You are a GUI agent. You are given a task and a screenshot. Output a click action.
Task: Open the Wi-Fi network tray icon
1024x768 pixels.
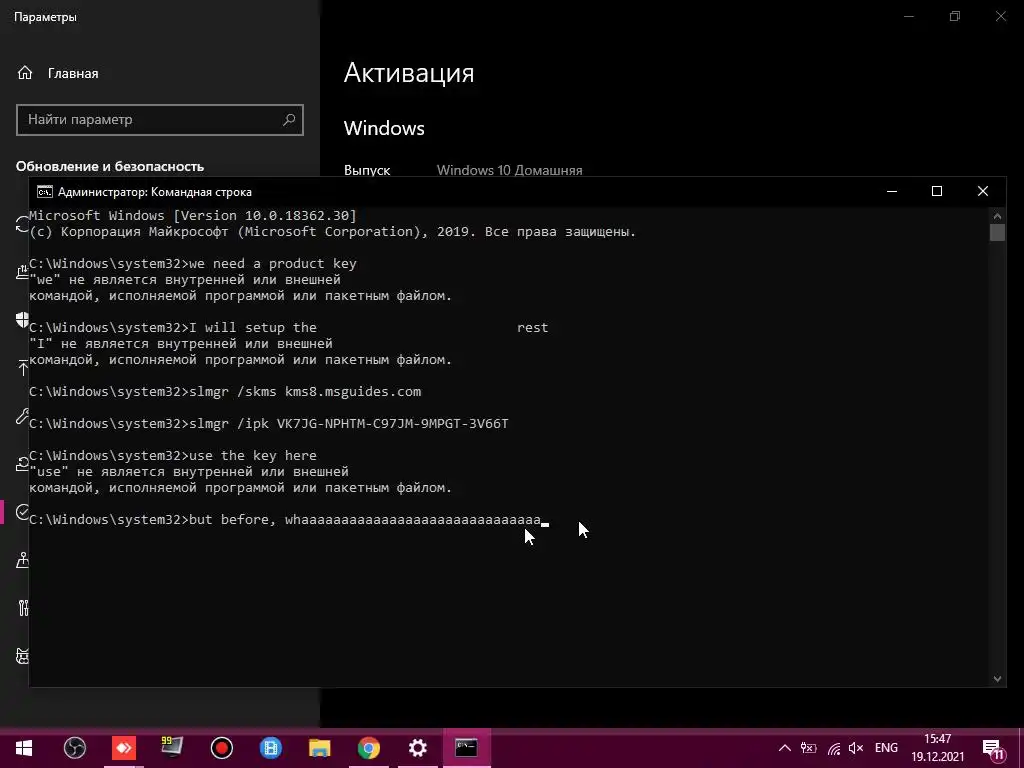834,748
